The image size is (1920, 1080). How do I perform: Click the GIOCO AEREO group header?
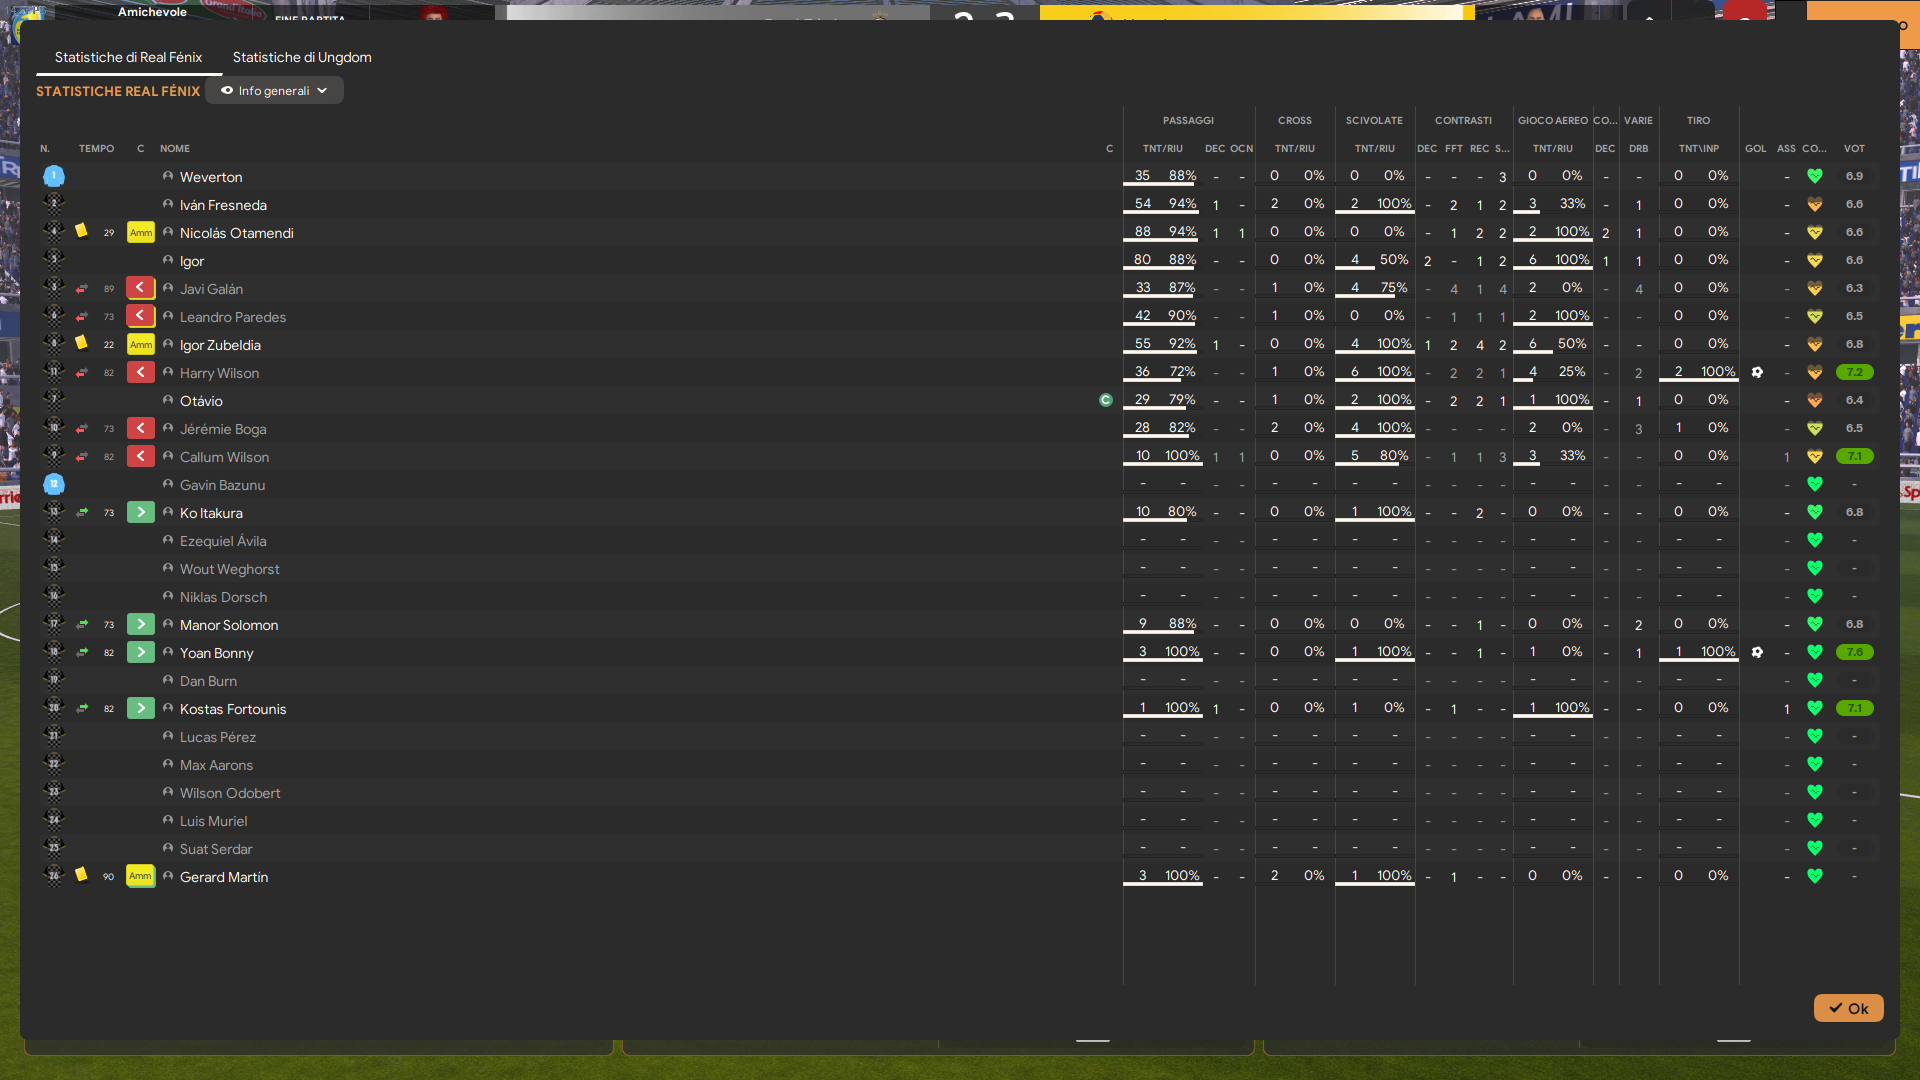pos(1552,120)
